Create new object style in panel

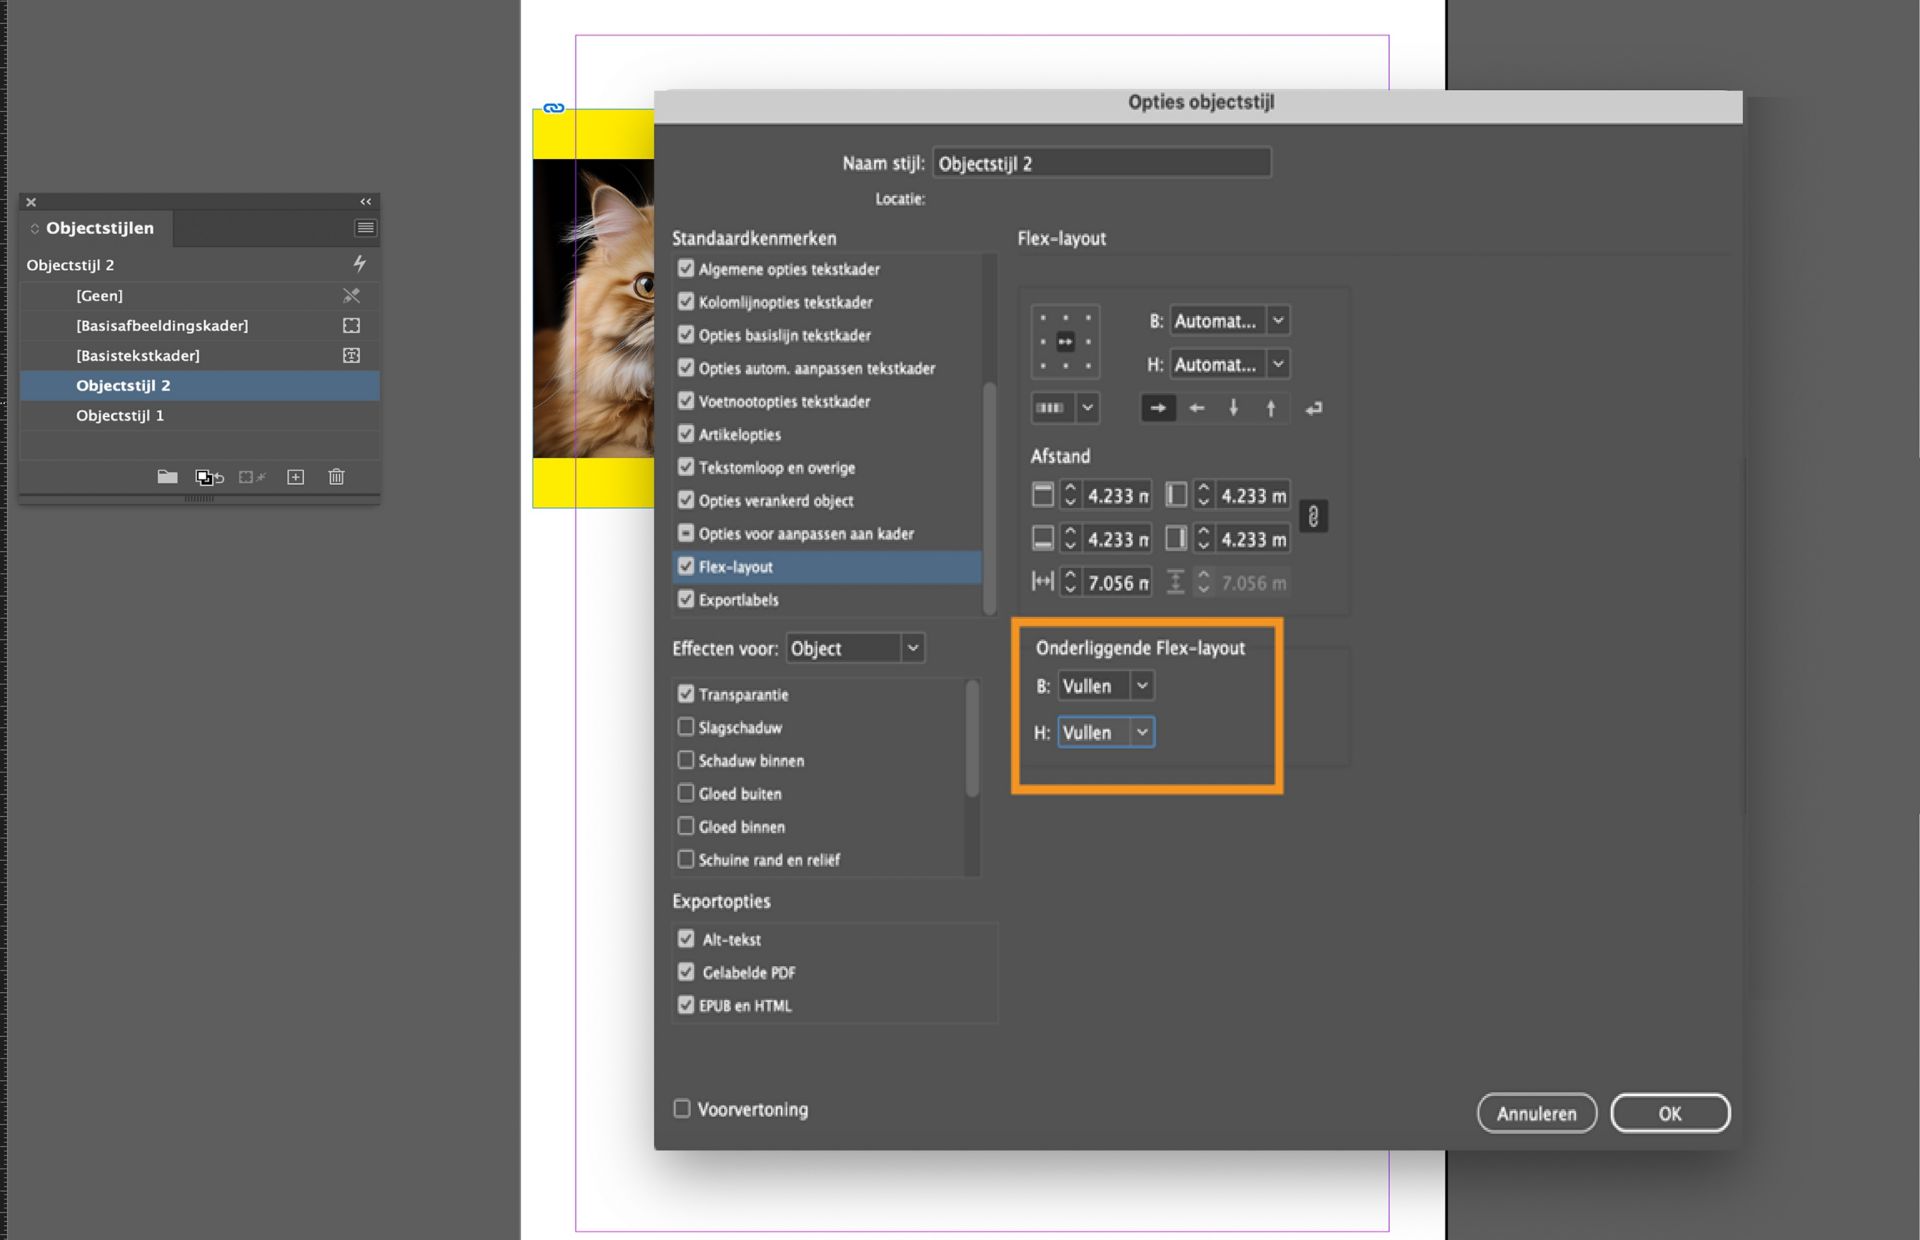tap(295, 477)
